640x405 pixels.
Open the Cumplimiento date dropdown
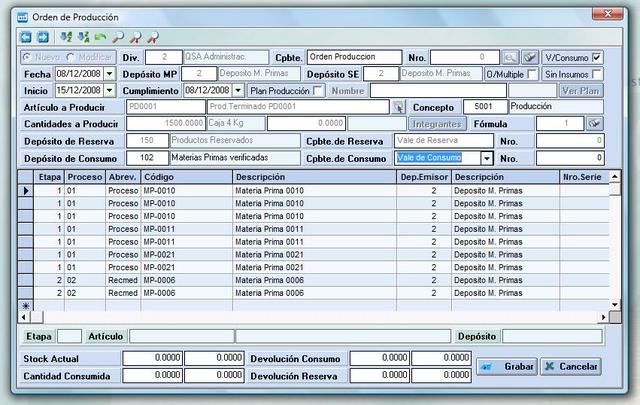238,90
